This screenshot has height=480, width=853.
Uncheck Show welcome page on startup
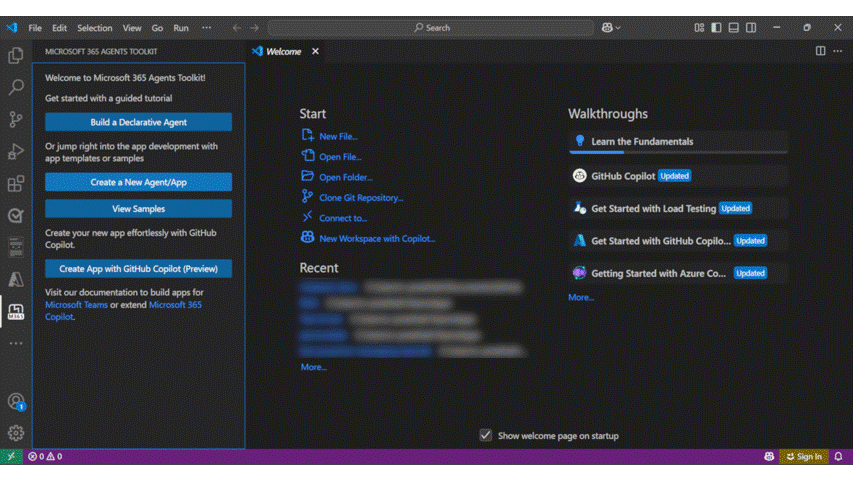coord(486,435)
